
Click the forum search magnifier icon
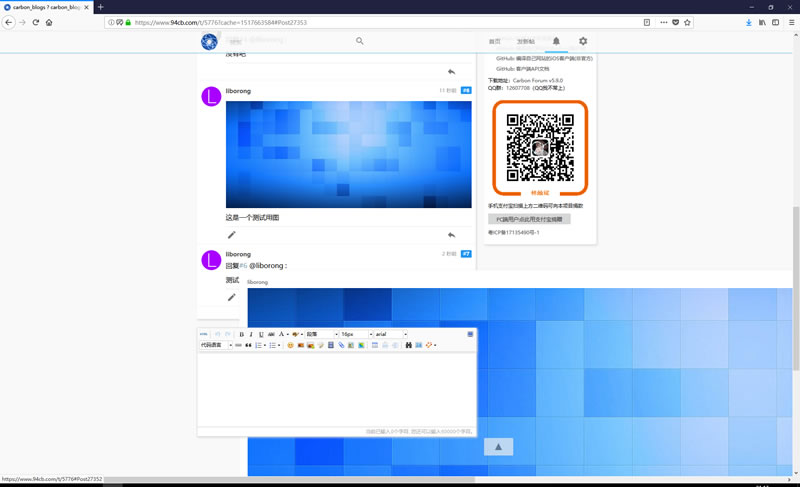click(x=360, y=41)
